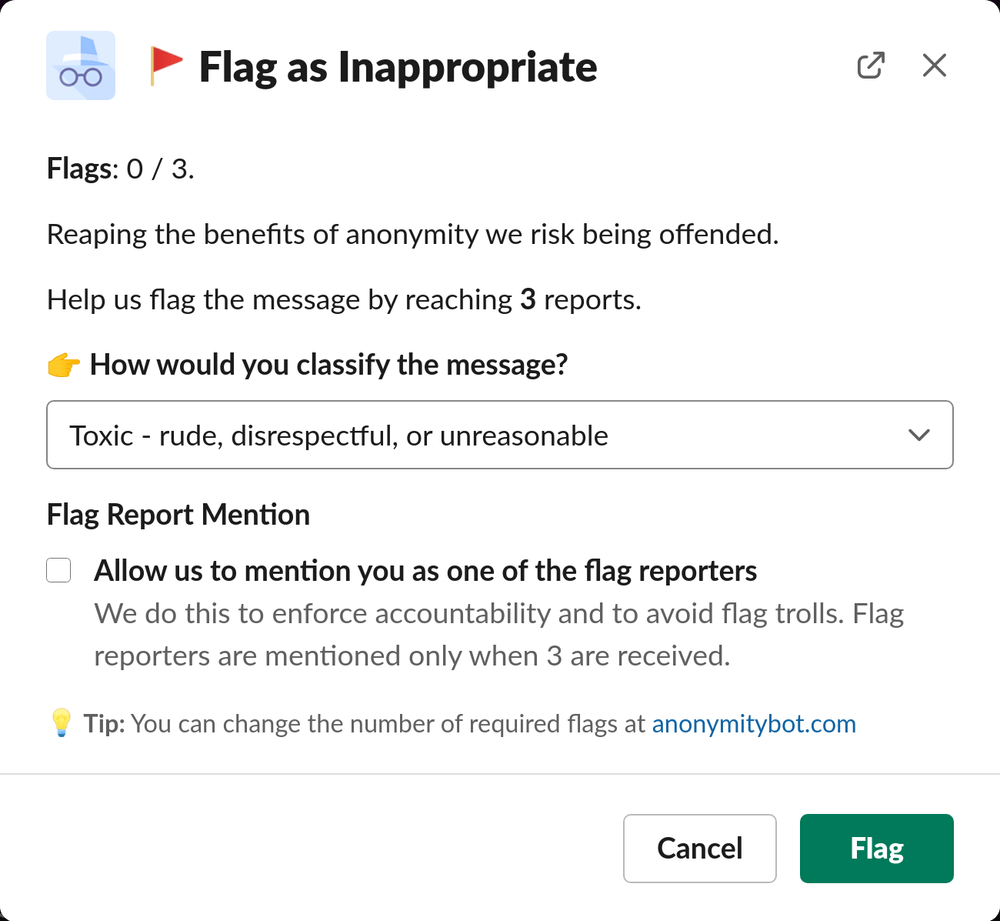Click the red flag emoji in the title

click(165, 62)
